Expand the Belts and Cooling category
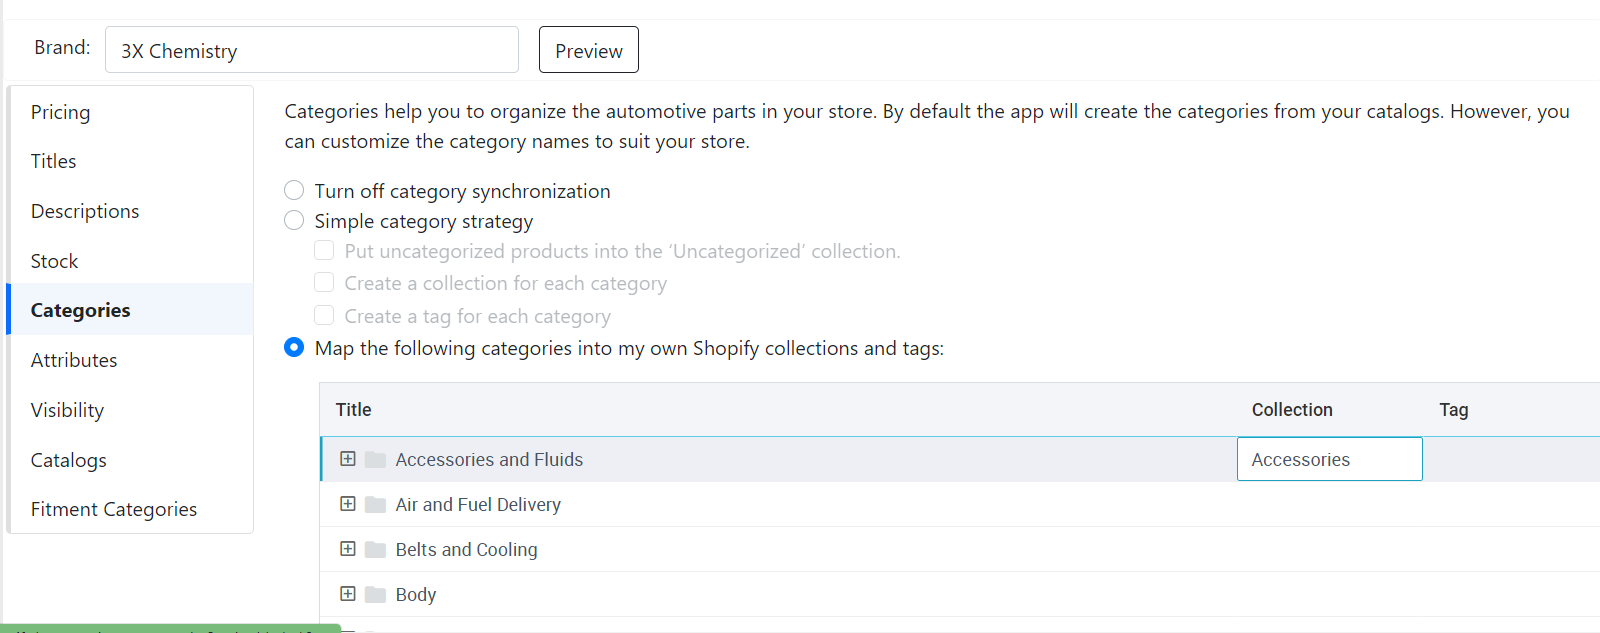Screen dimensions: 1600x633 pos(348,549)
